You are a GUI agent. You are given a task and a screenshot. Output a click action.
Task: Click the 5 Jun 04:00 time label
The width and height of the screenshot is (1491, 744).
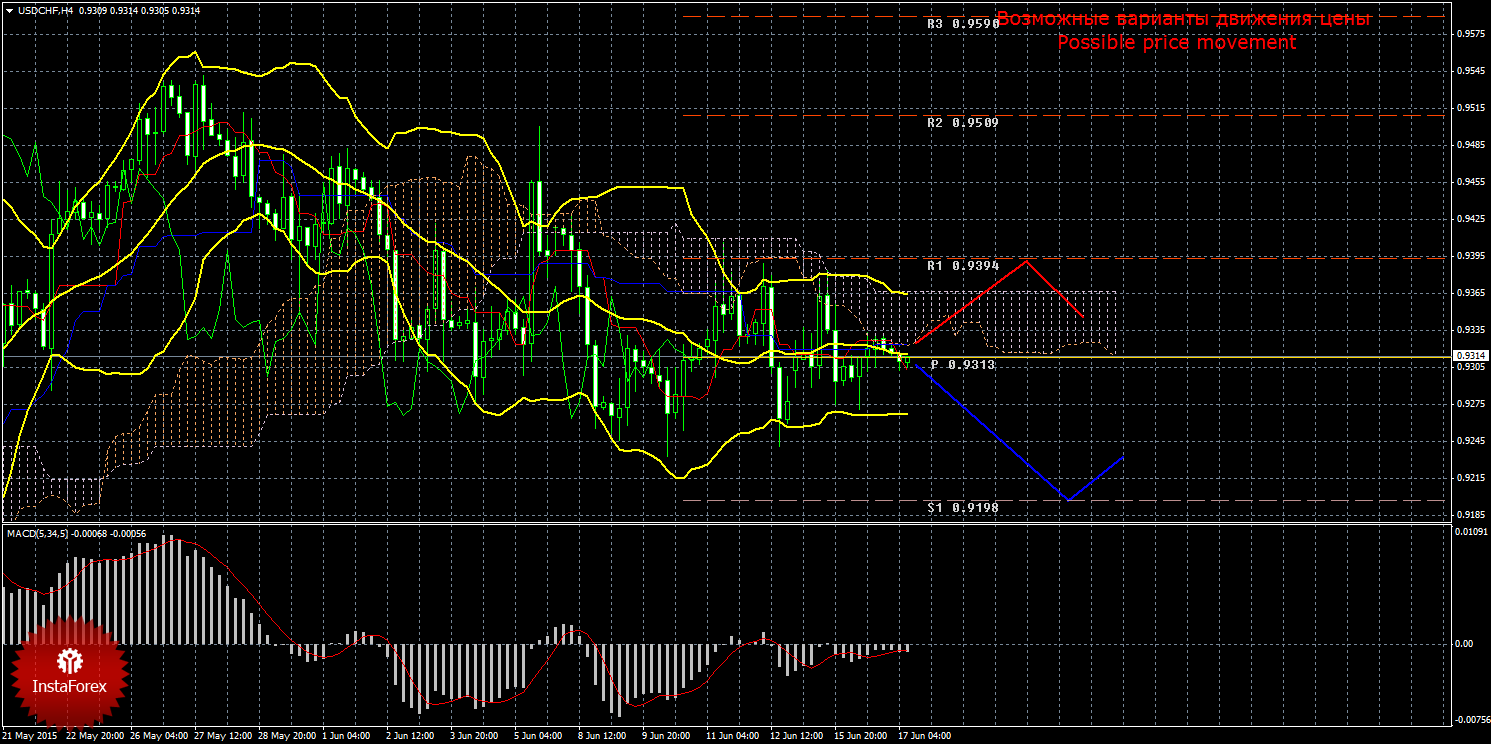pyautogui.click(x=535, y=736)
